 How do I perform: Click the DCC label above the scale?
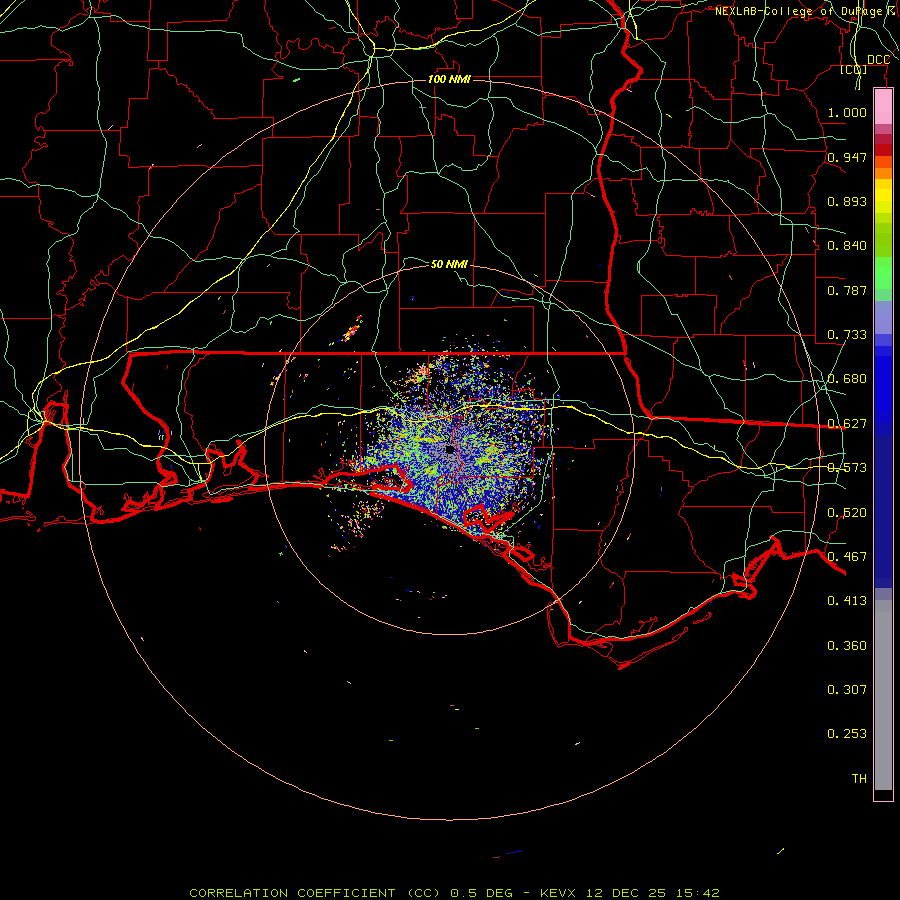point(878,60)
